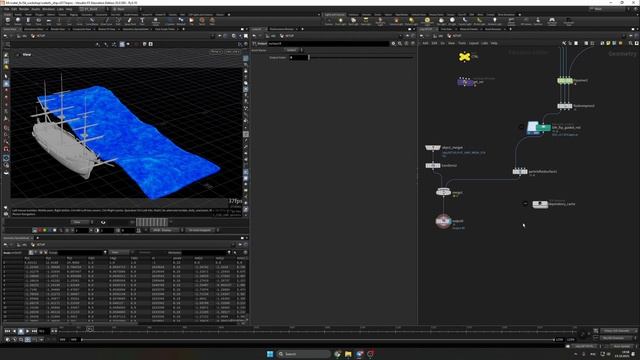
Task: Click the Output Index value field
Action: [298, 58]
